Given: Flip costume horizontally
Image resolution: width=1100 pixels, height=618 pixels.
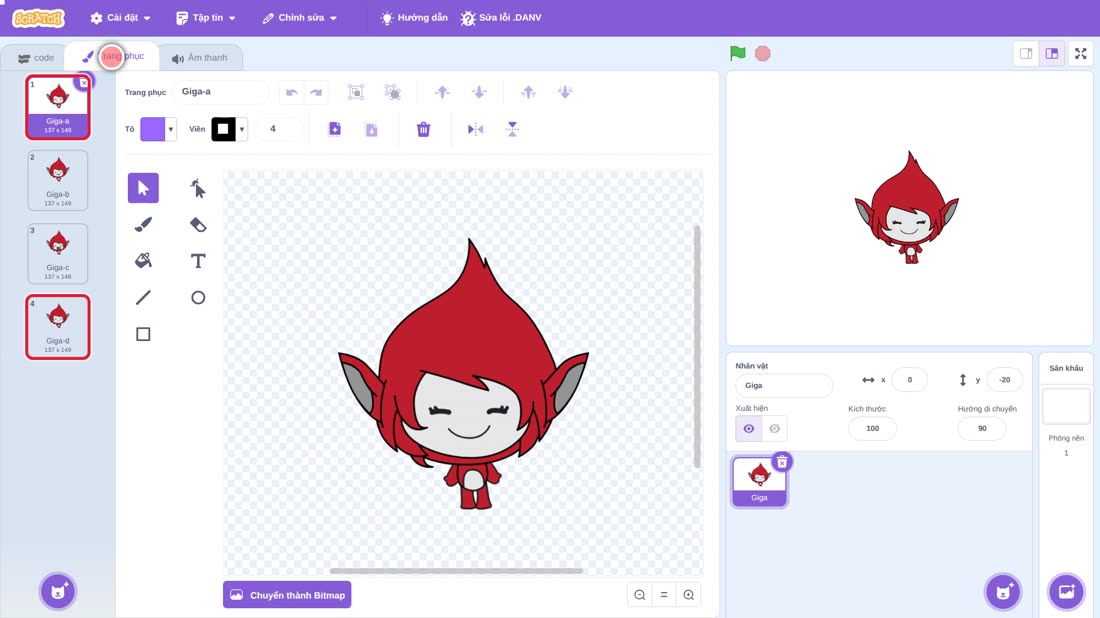Looking at the screenshot, I should [x=476, y=129].
